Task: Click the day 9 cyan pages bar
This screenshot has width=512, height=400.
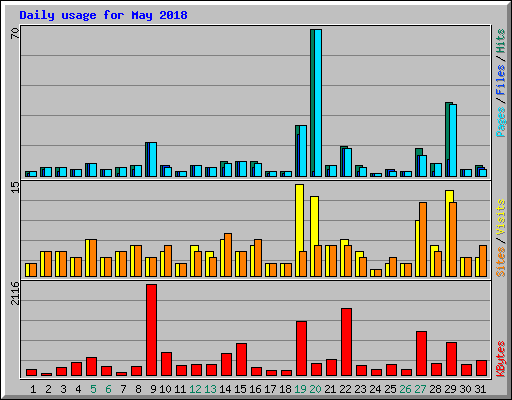Action: point(153,159)
